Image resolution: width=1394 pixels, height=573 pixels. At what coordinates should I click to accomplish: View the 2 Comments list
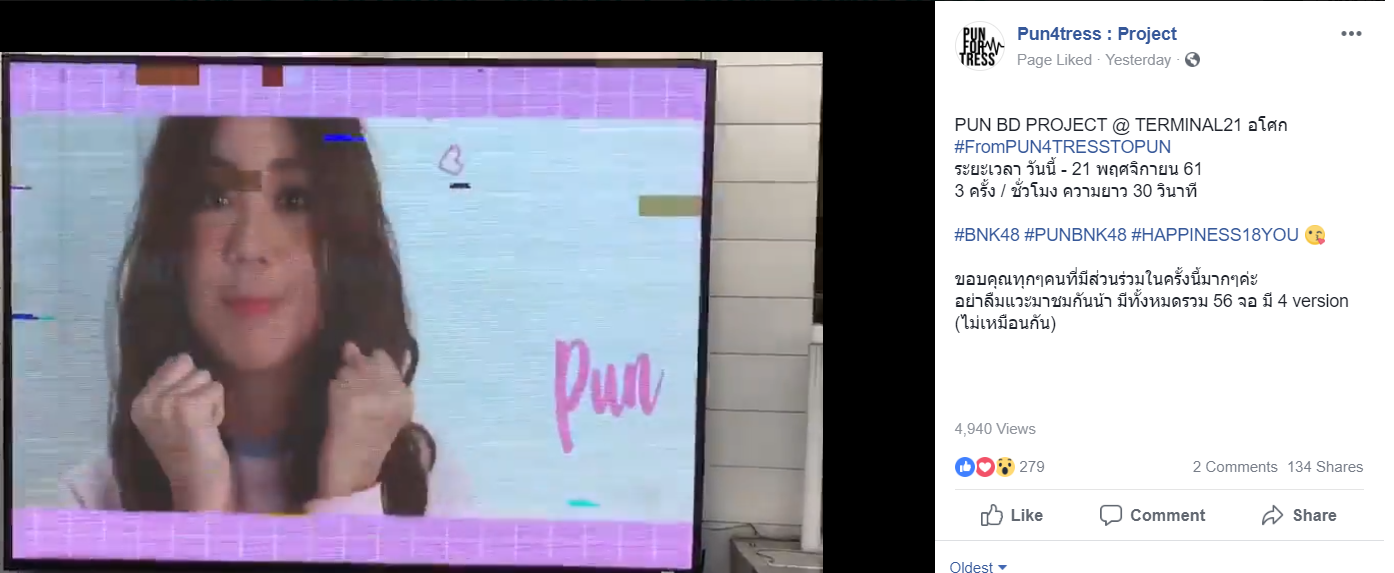point(1235,467)
